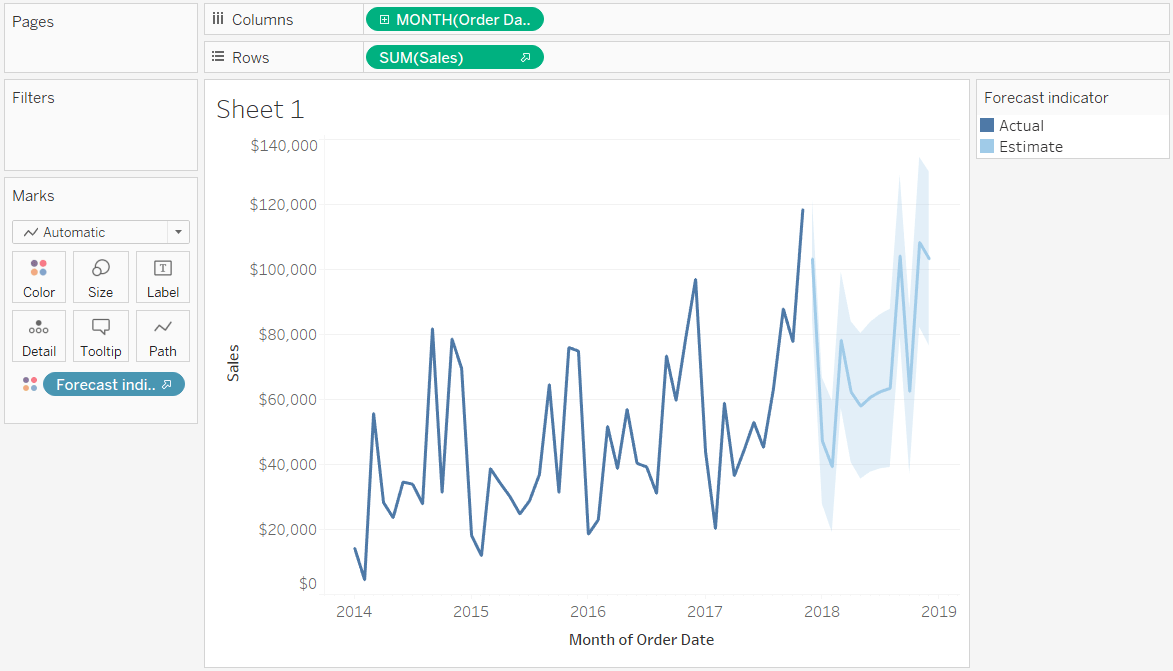Open the Color property in the Marks card
The image size is (1173, 671).
click(38, 277)
